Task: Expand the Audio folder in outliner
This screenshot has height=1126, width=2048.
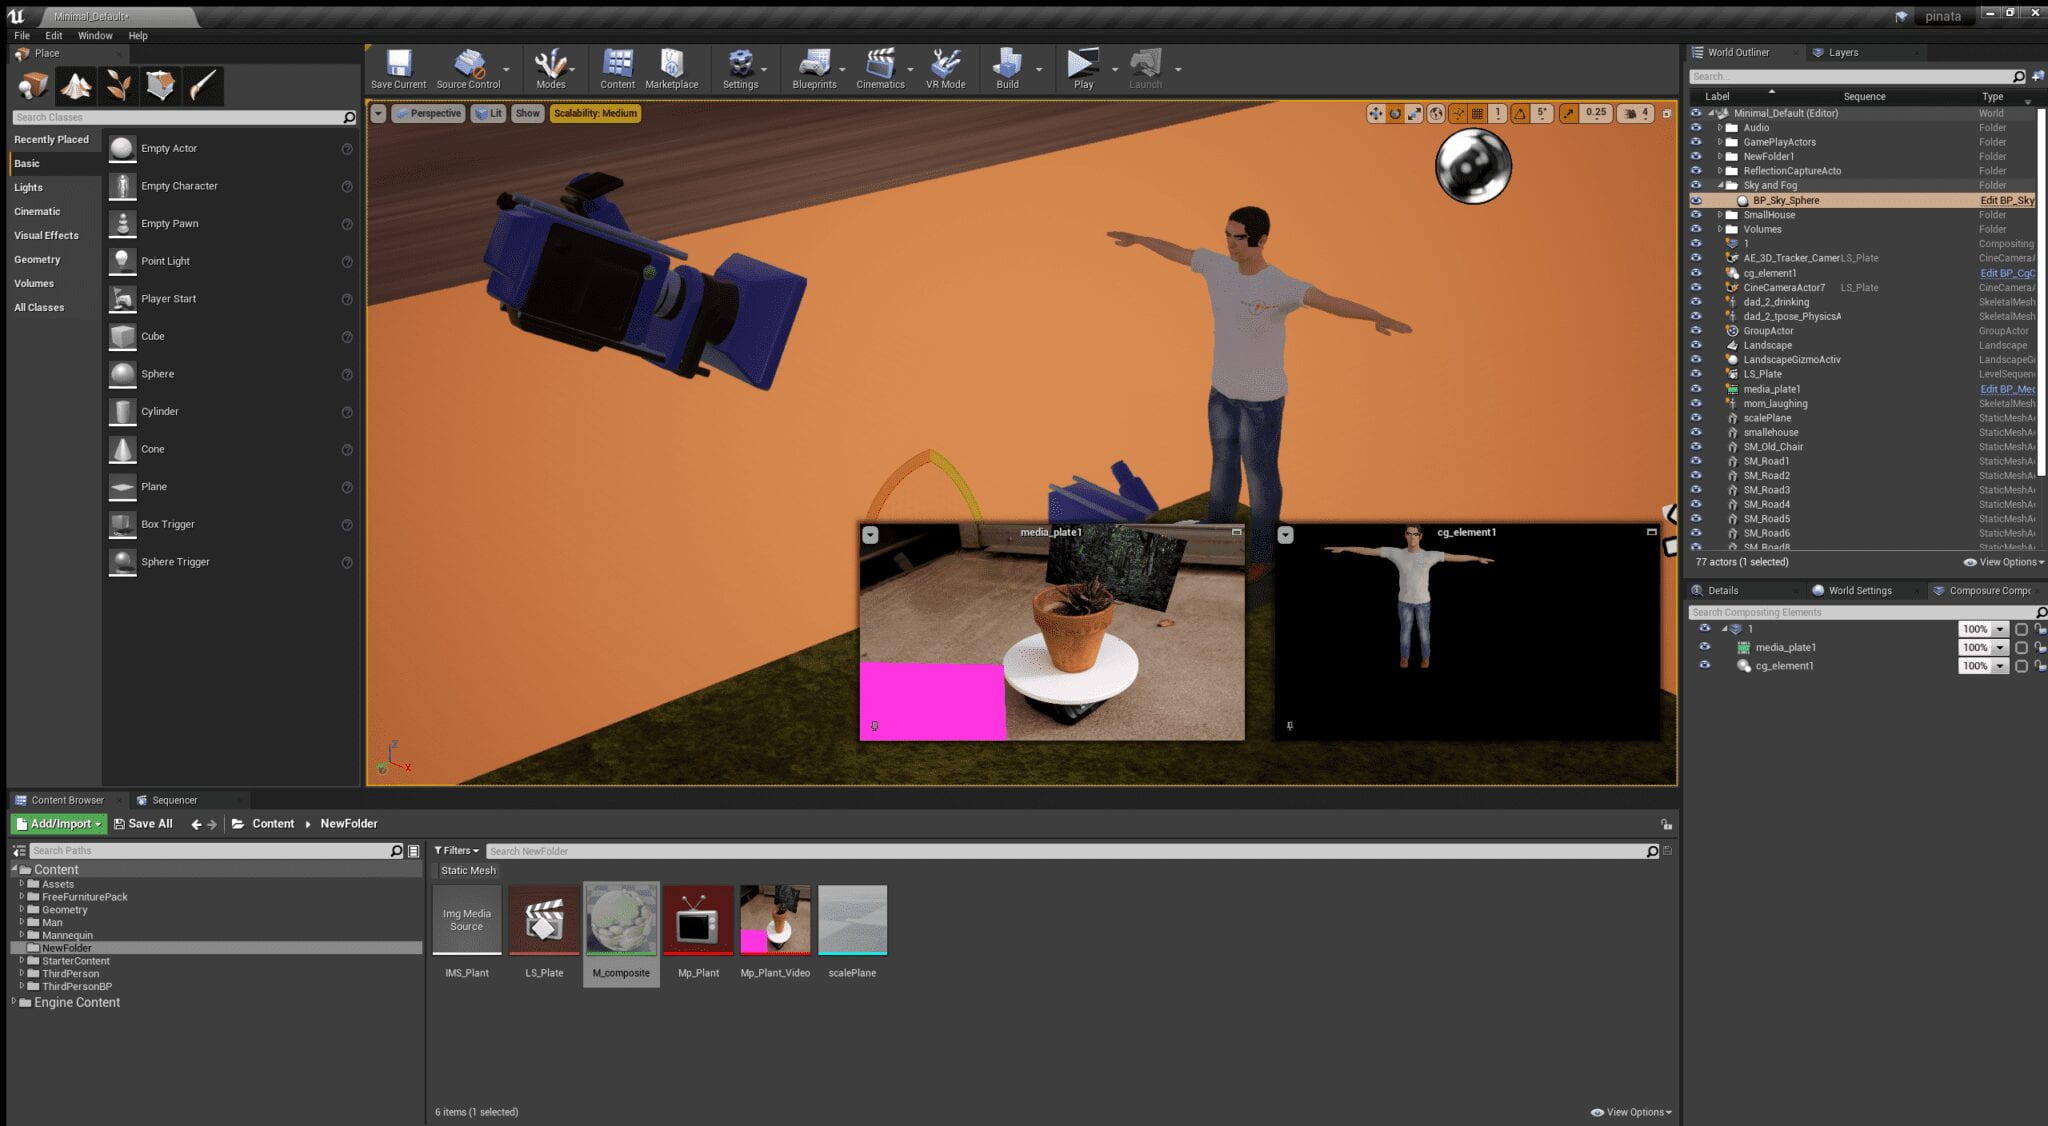Action: coord(1720,128)
